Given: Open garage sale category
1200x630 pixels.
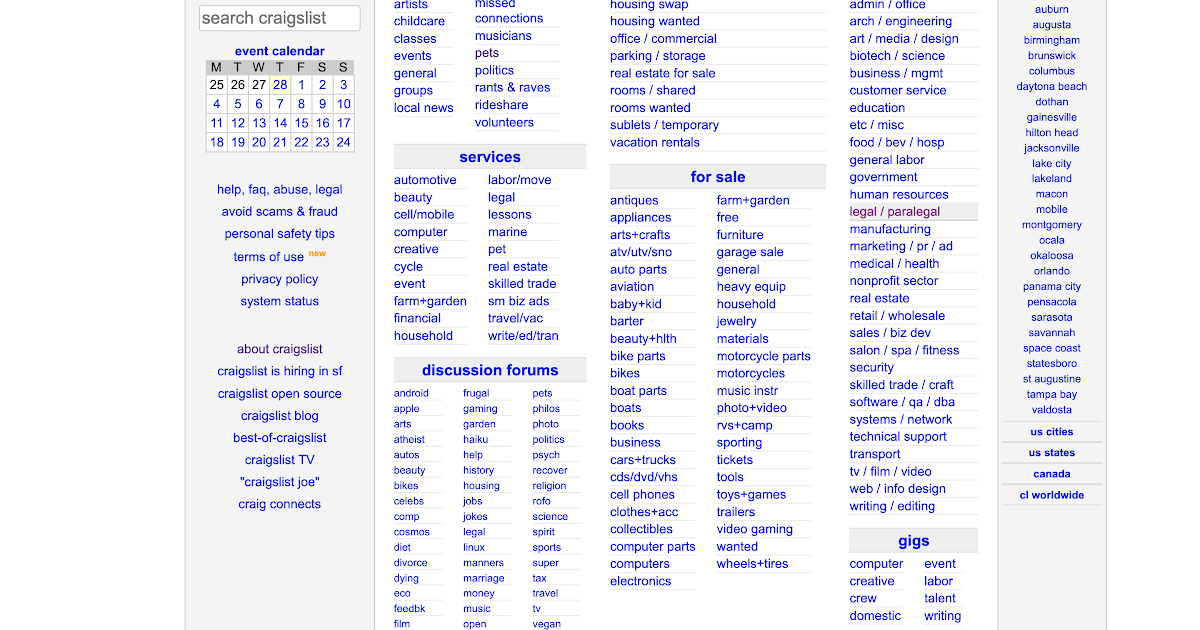Looking at the screenshot, I should click(x=750, y=252).
